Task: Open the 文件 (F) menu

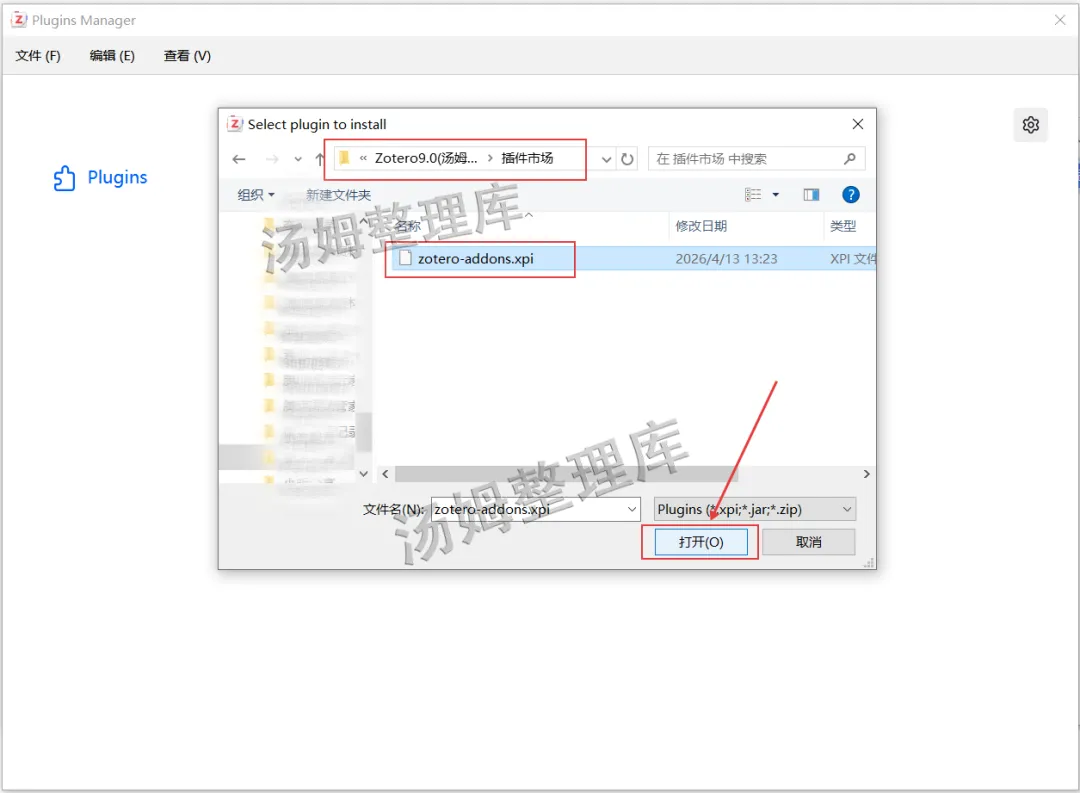Action: [x=38, y=56]
